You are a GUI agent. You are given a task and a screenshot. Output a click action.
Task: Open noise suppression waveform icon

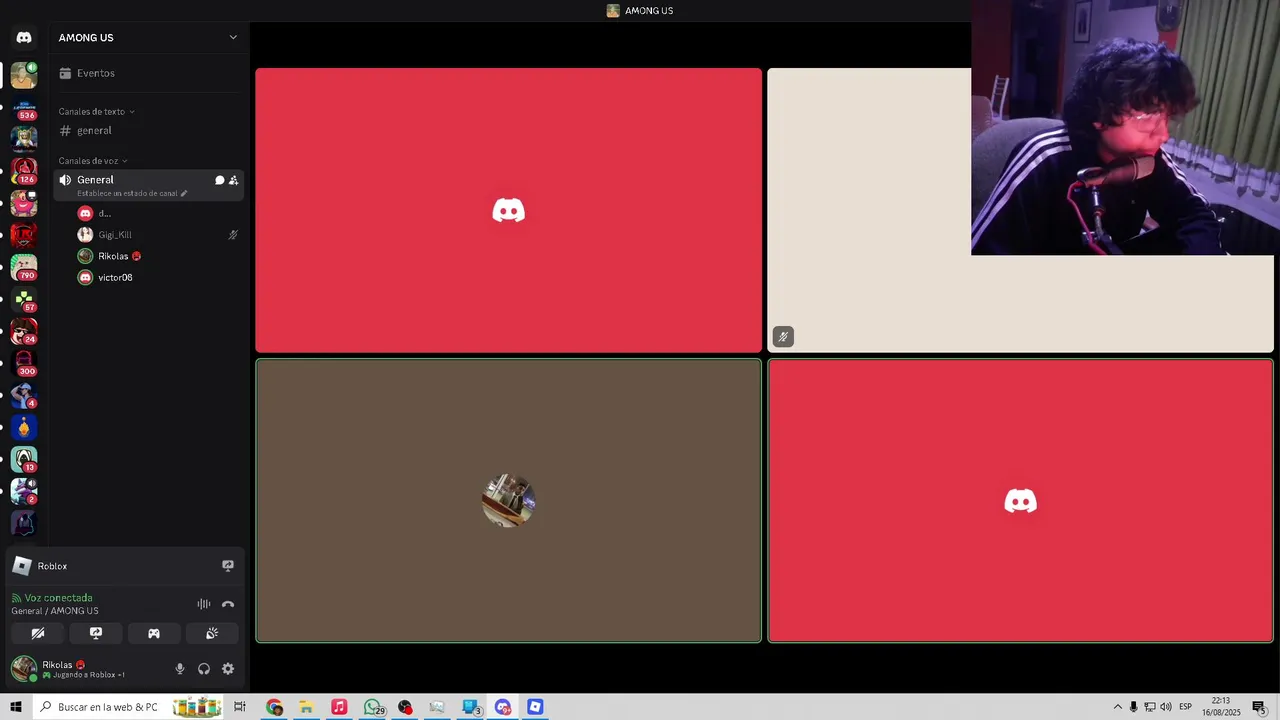204,604
